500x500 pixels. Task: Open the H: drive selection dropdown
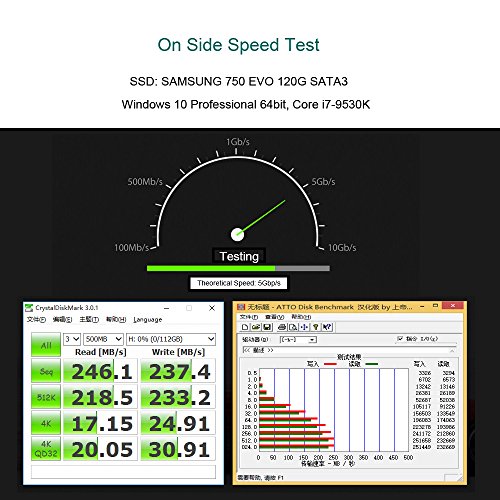click(x=171, y=339)
